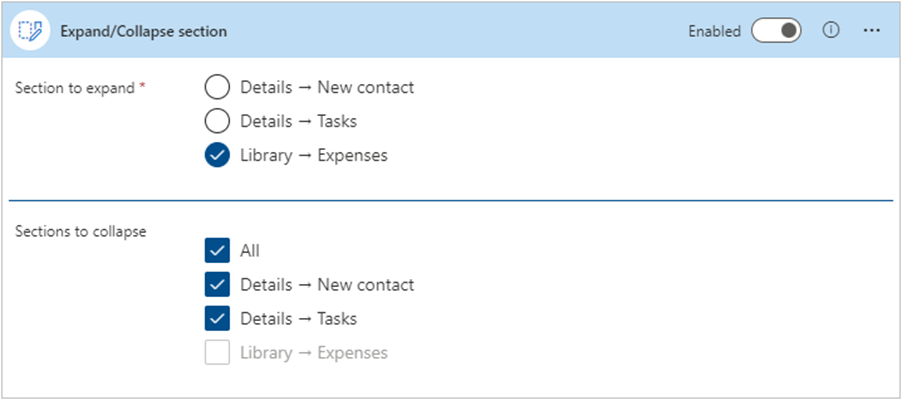The height and width of the screenshot is (400, 902).
Task: Click the 'Sections to collapse' field label
Action: pyautogui.click(x=81, y=231)
